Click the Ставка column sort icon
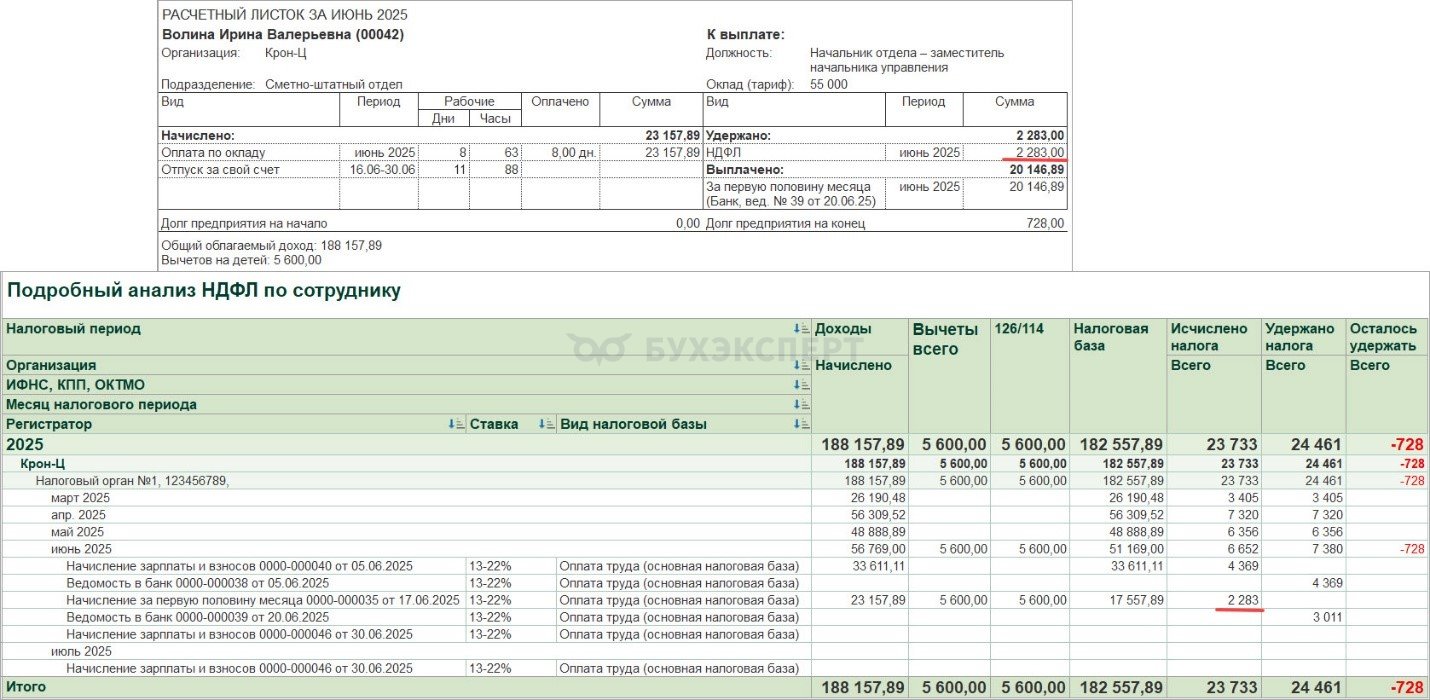 (x=546, y=424)
